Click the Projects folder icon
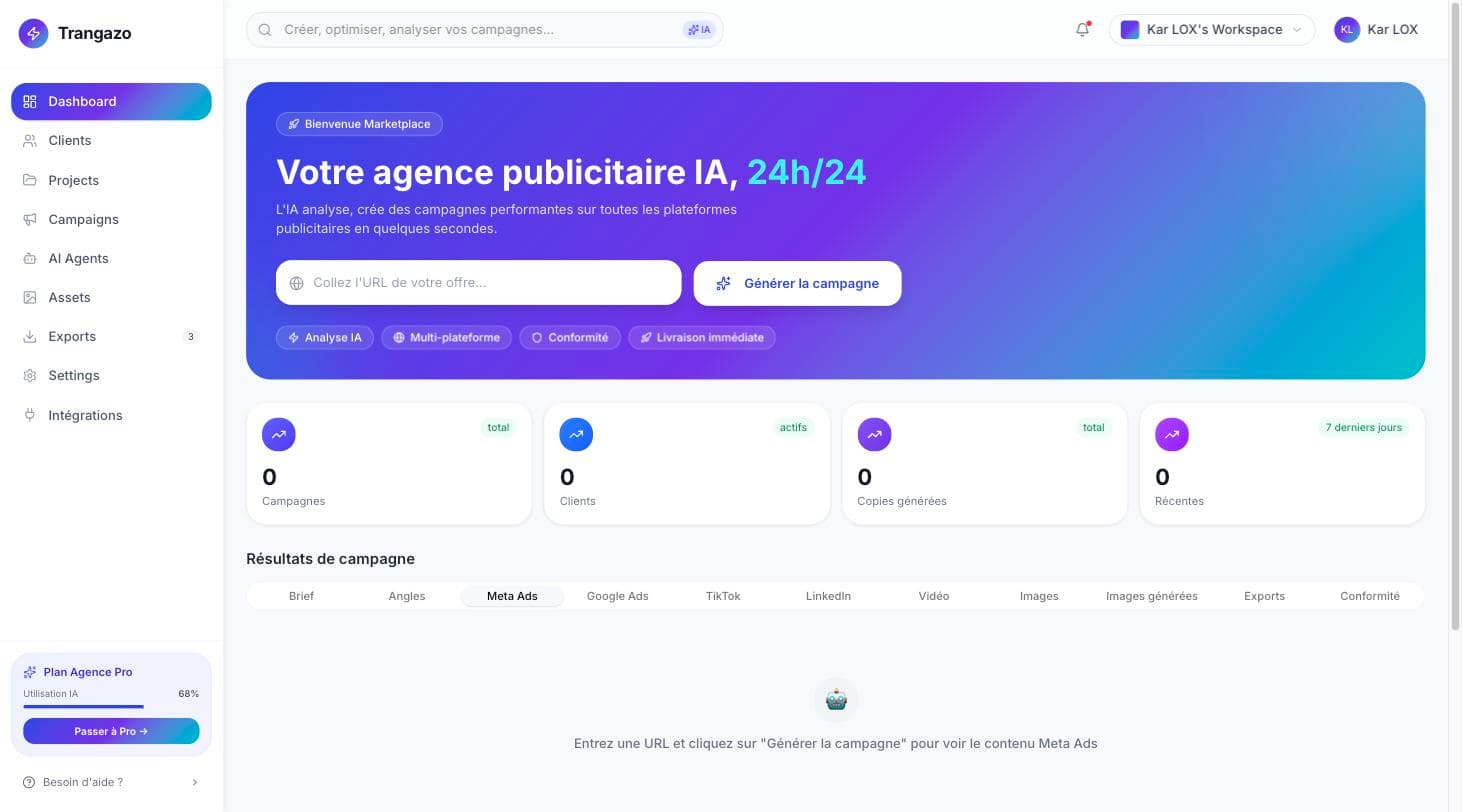 [30, 180]
